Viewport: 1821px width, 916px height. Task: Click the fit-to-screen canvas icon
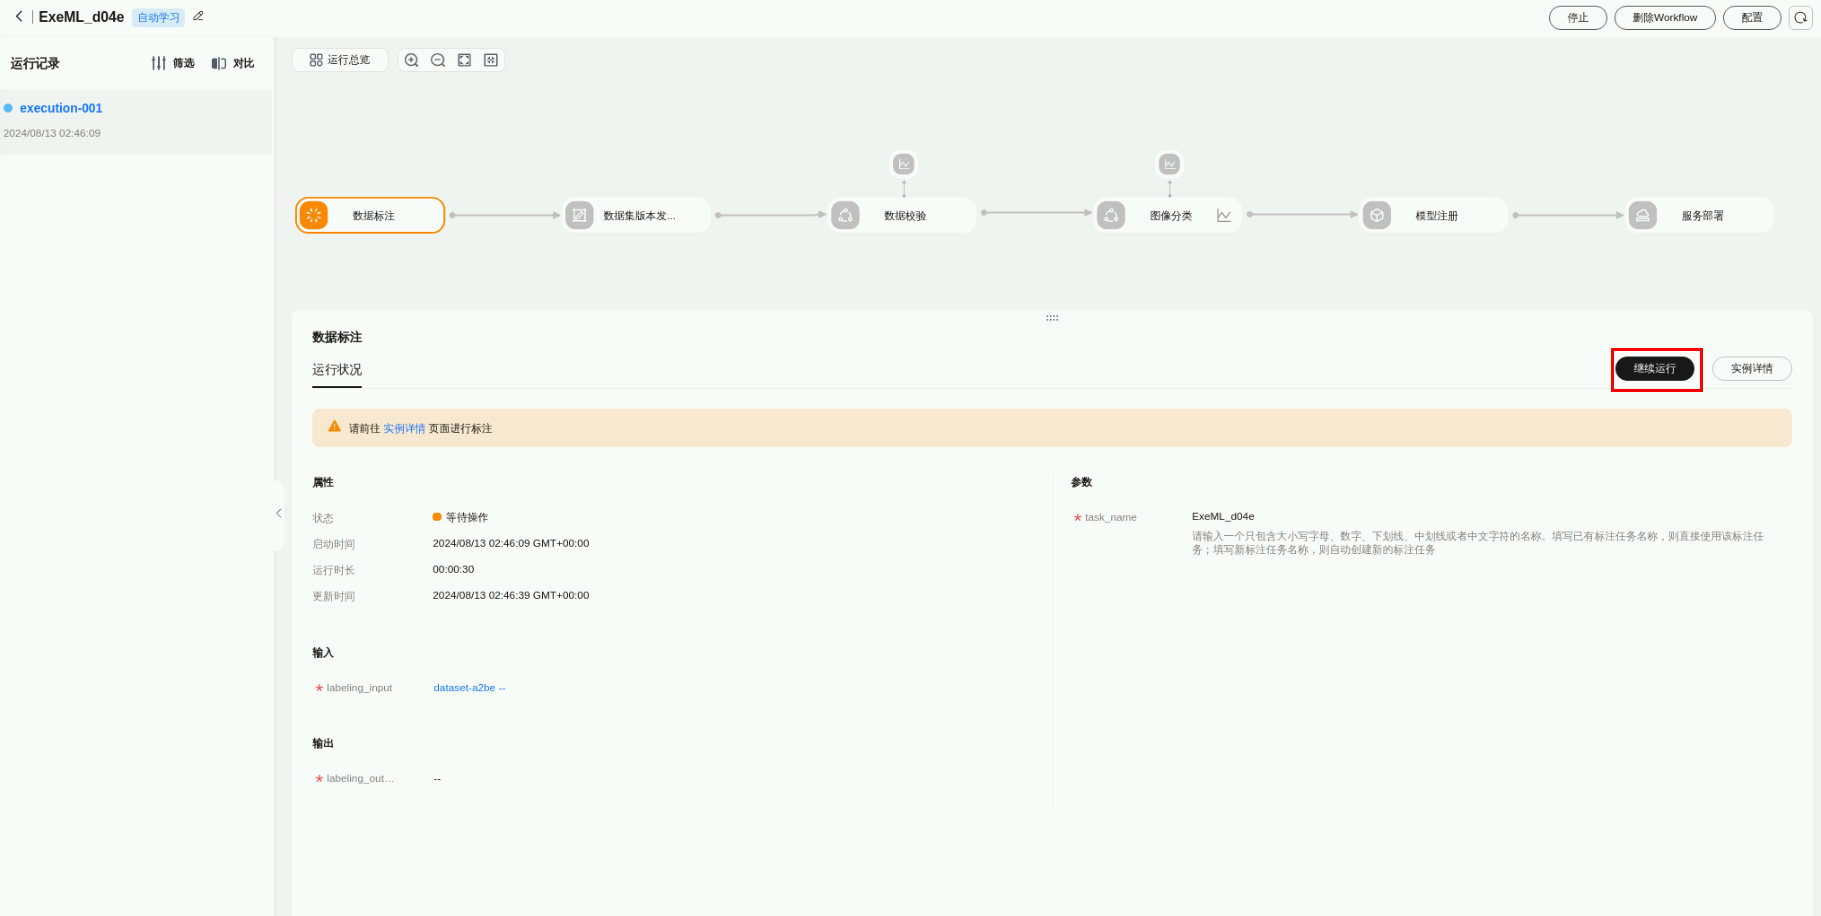pyautogui.click(x=464, y=60)
